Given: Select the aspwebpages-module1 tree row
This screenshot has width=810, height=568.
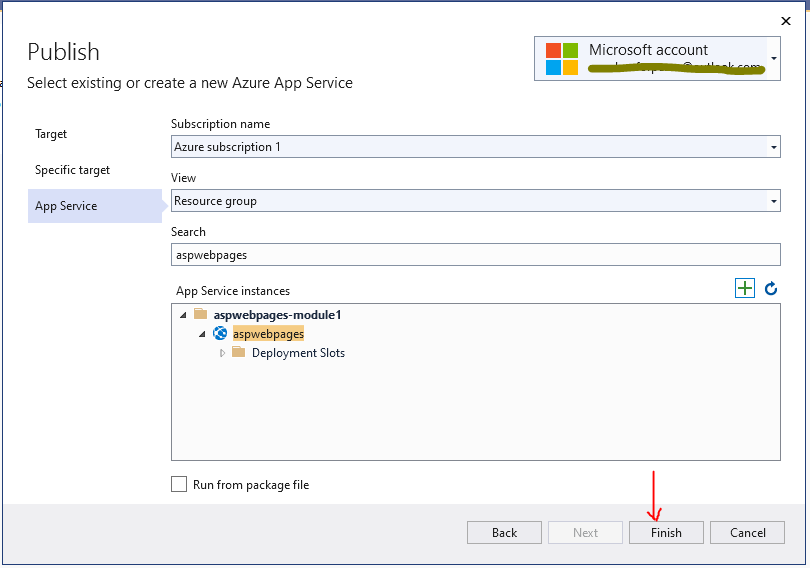Looking at the screenshot, I should [x=277, y=314].
